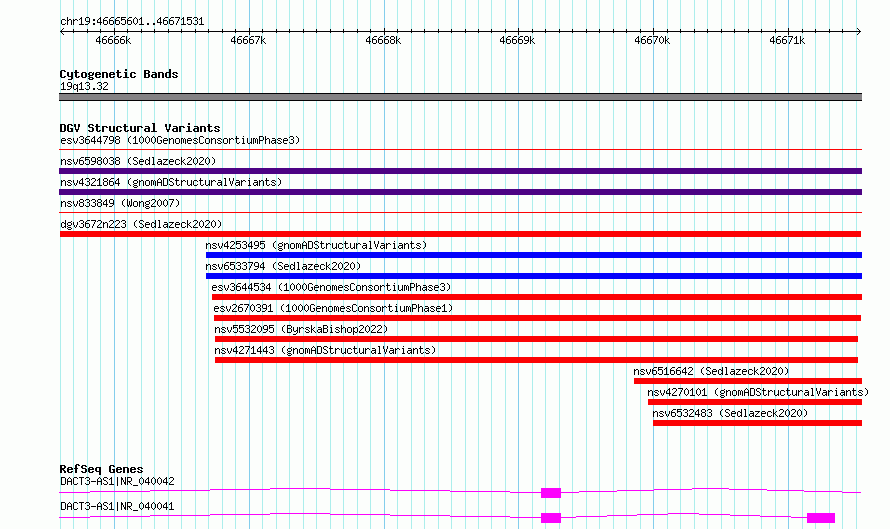
Task: Click the esv3644798 variant label
Action: 180,140
